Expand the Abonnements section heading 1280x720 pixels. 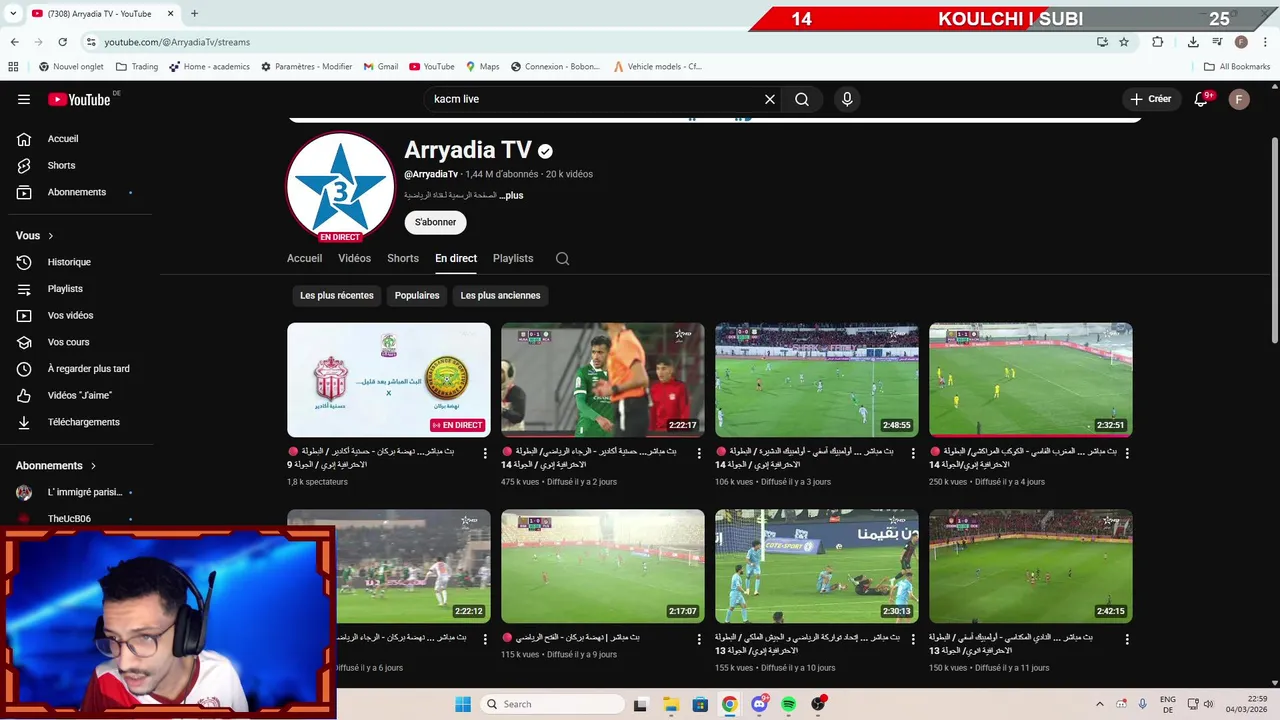pyautogui.click(x=56, y=466)
